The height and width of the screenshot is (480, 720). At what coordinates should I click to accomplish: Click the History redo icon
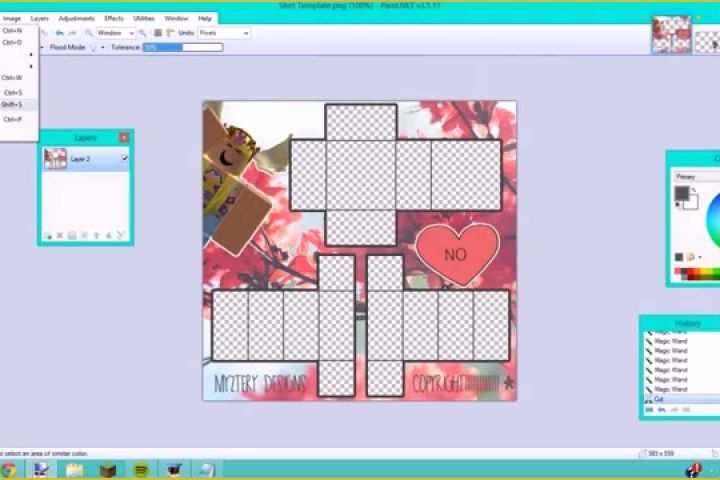[674, 410]
